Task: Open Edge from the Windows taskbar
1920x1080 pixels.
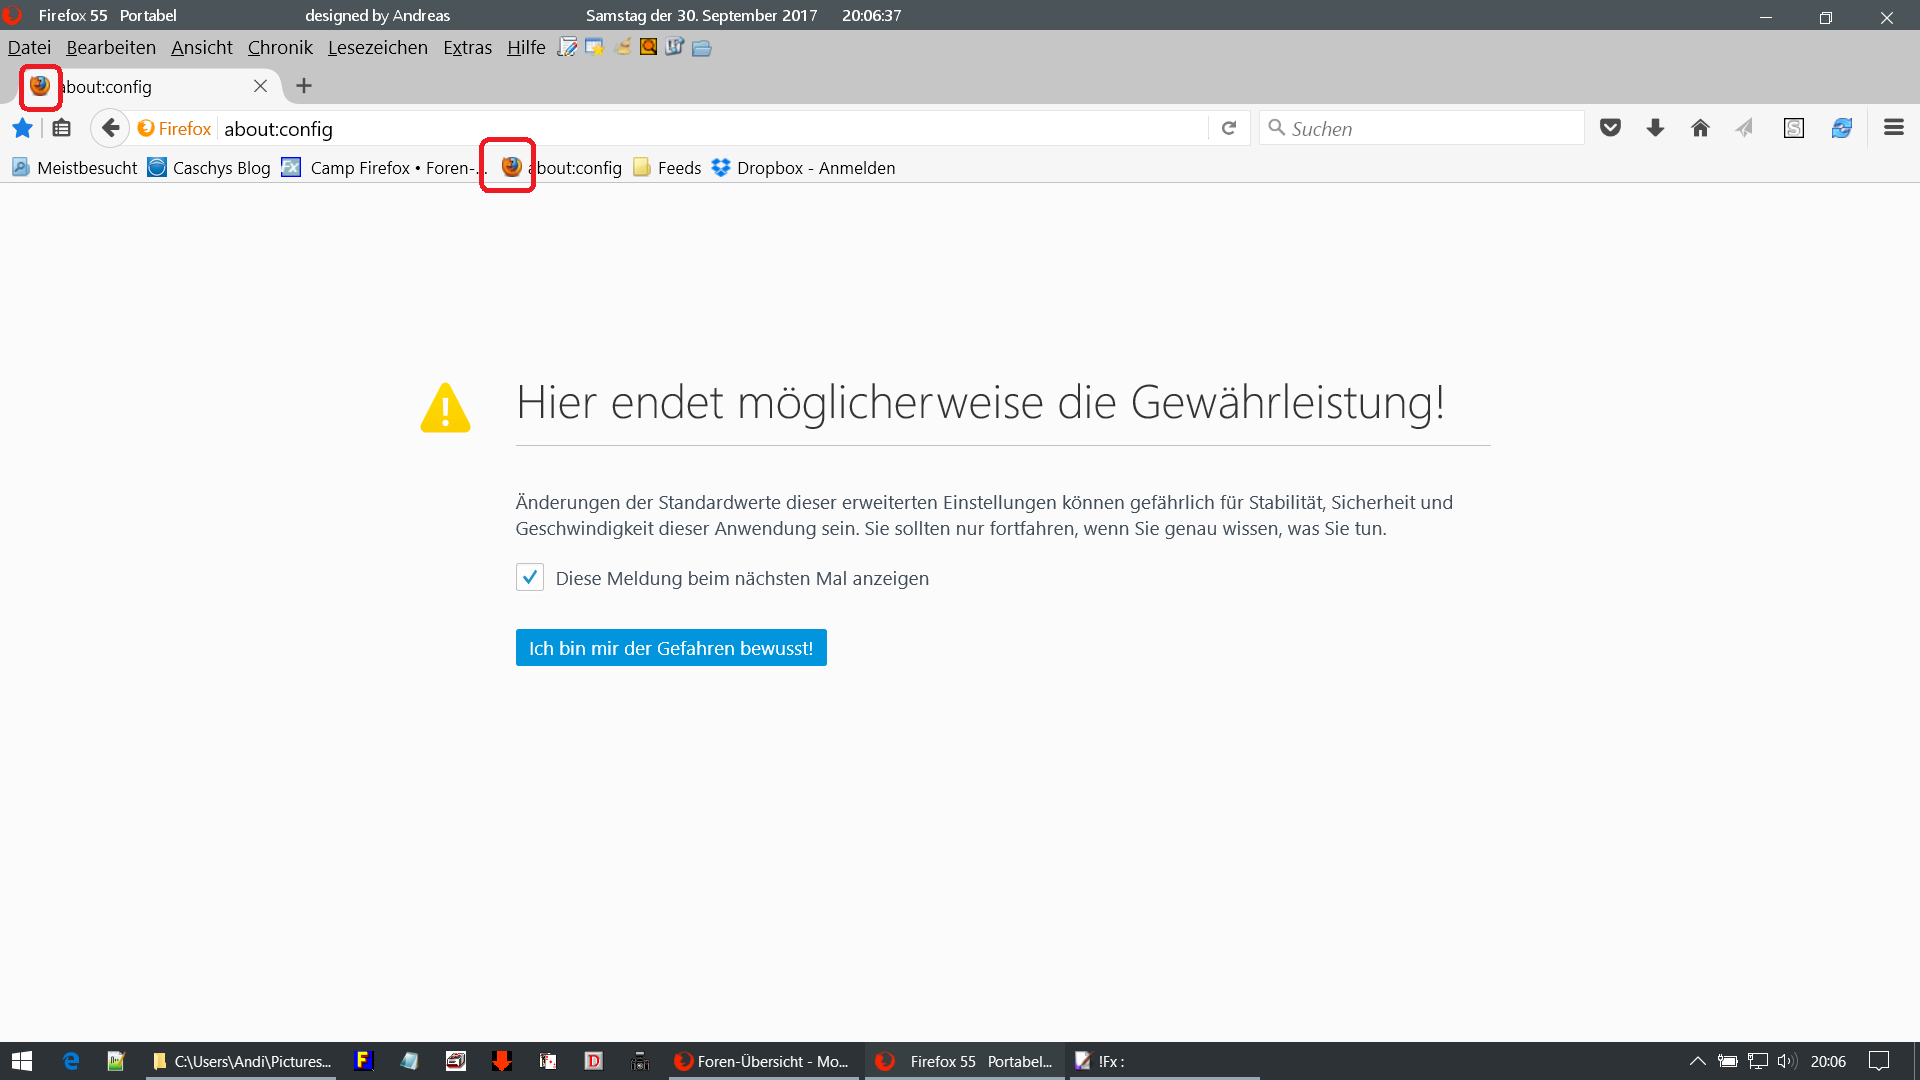Action: 71,1061
